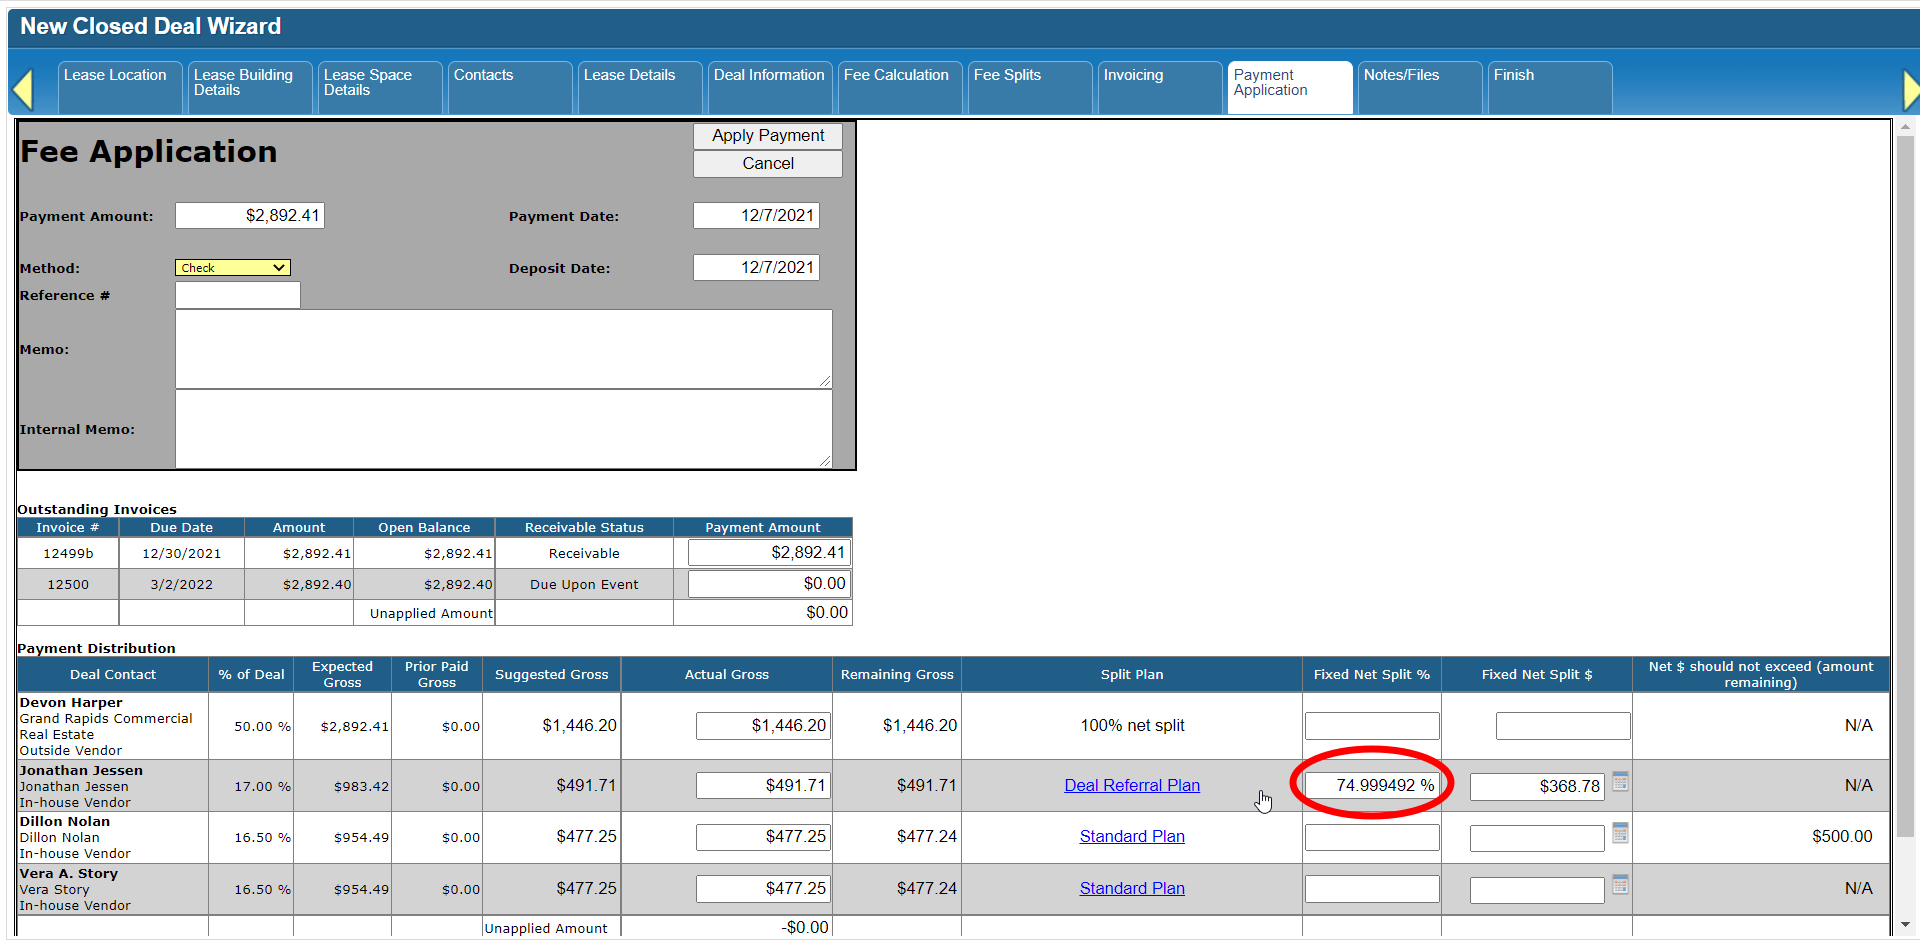Click calculator icon in Vera A. Story row

click(x=1620, y=885)
